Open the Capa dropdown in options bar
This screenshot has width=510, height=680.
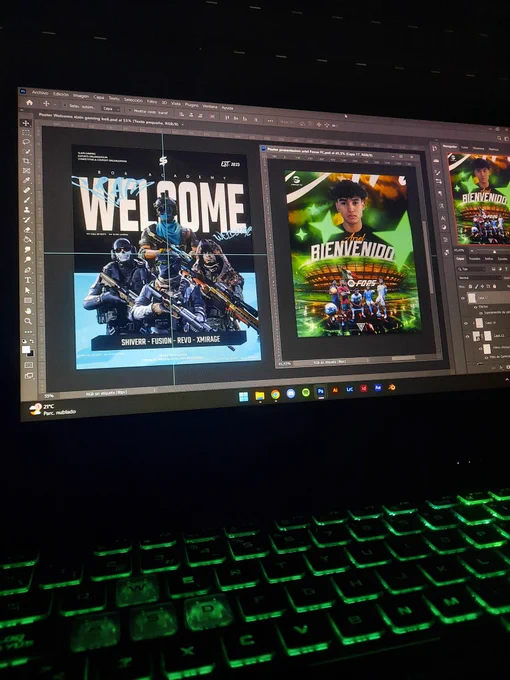click(111, 108)
